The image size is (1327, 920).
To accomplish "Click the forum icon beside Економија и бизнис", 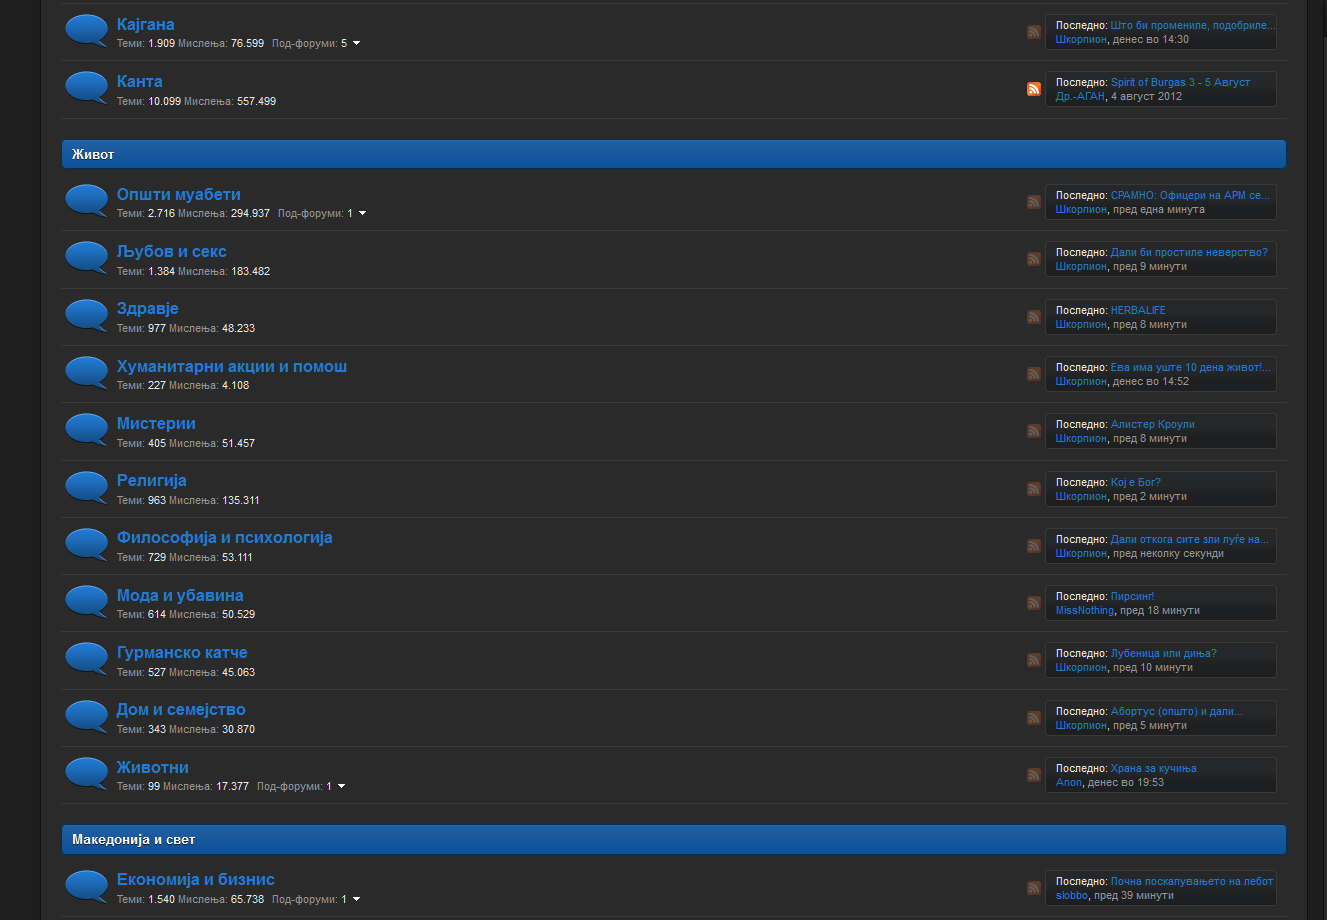I will [87, 886].
